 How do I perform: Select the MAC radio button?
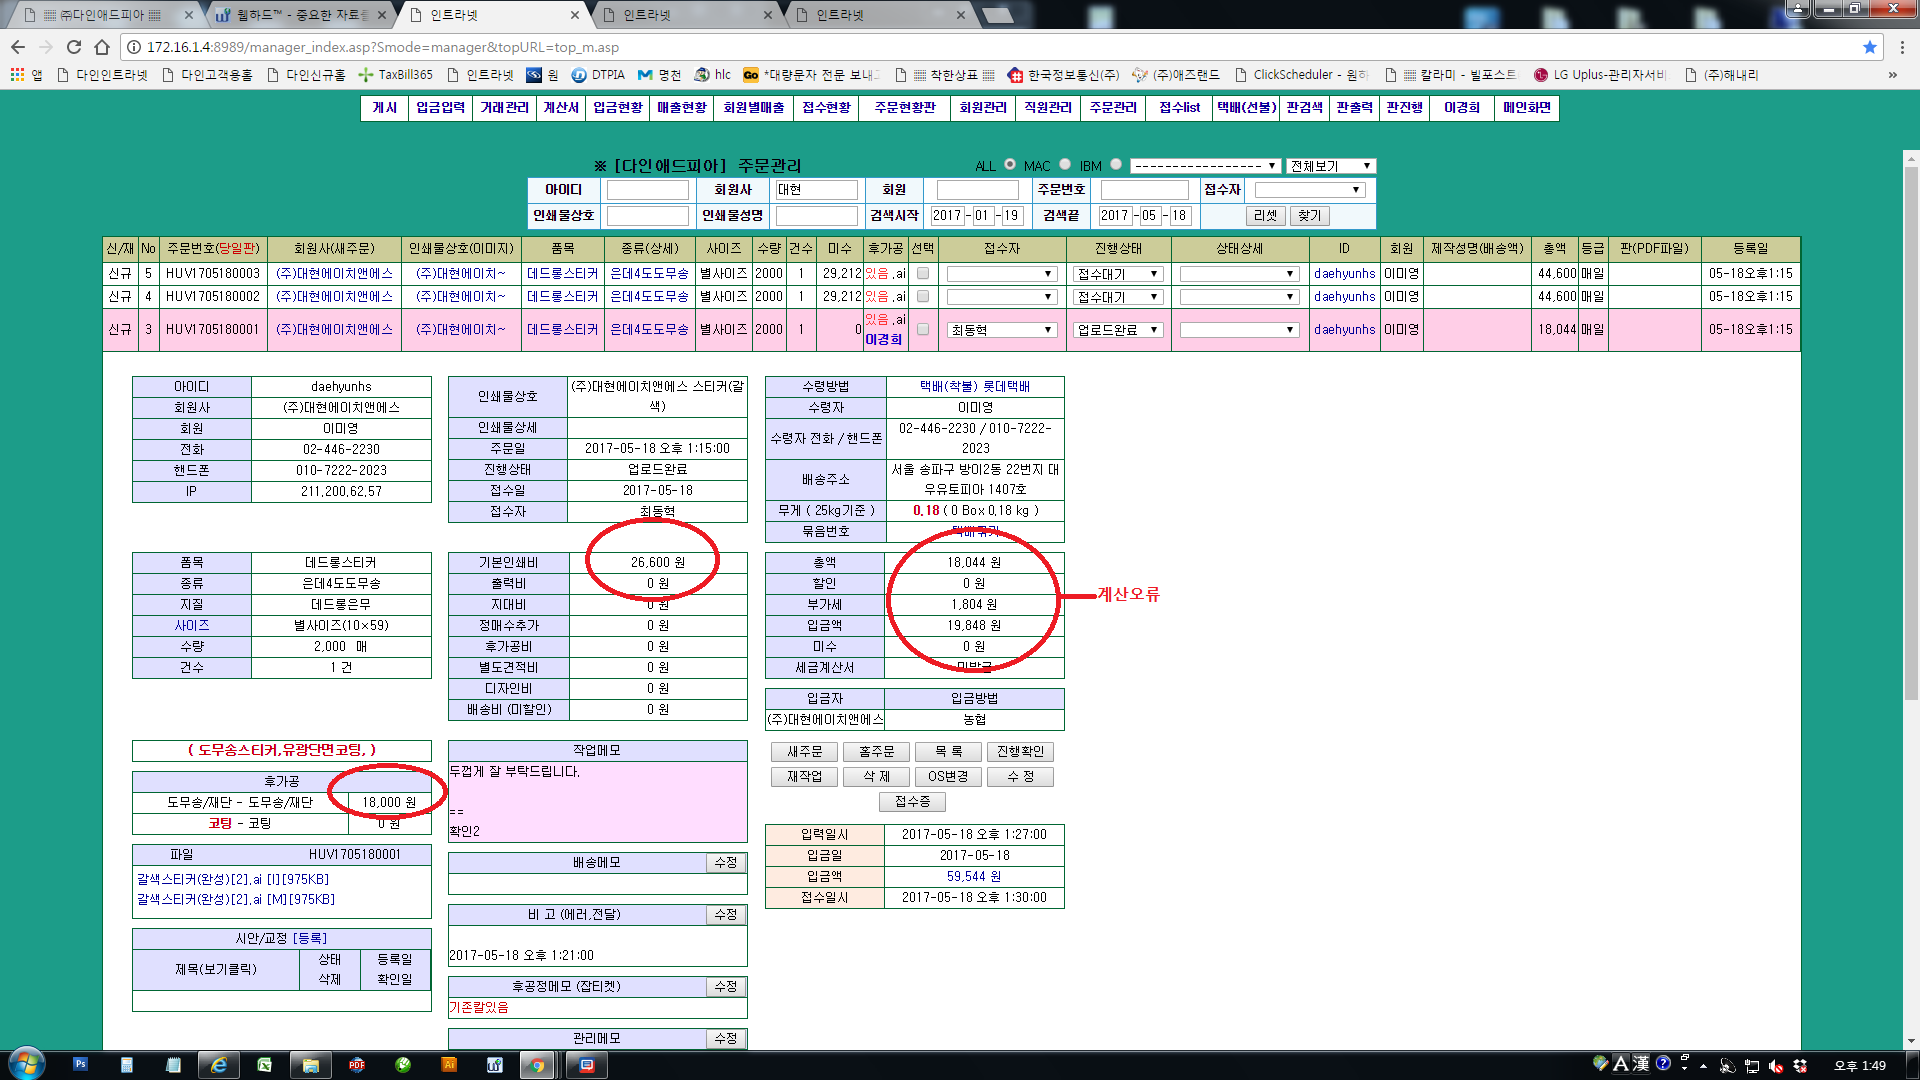click(x=1065, y=165)
